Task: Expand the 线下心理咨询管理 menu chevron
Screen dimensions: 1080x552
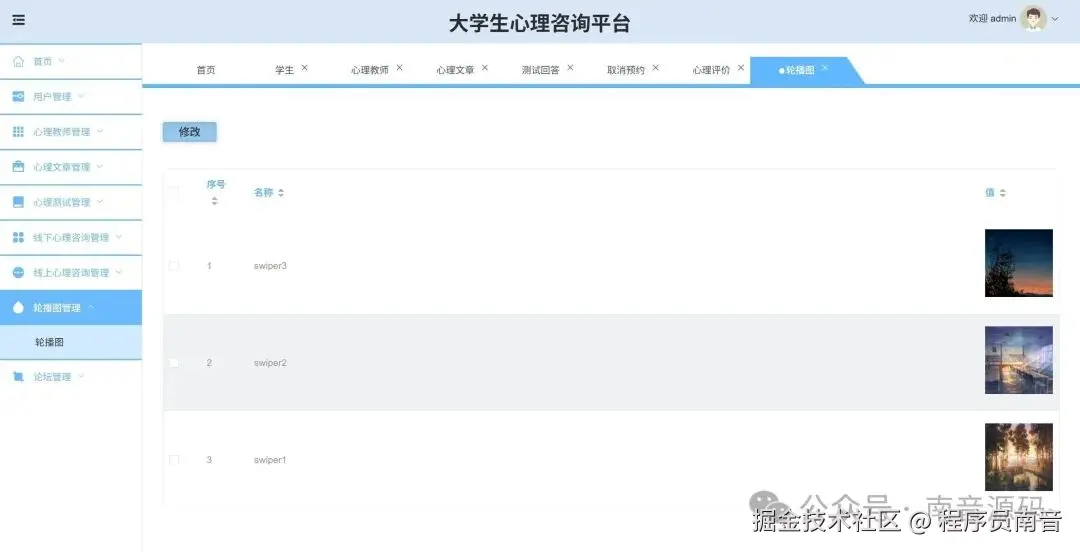Action: coord(118,237)
